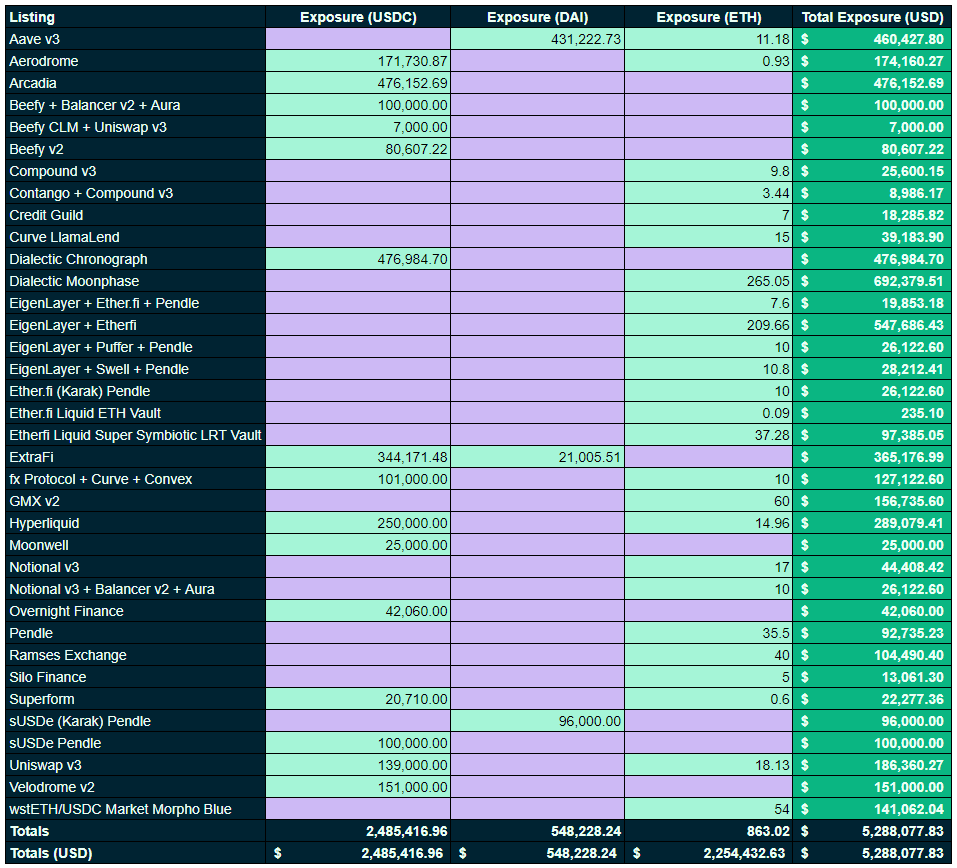The image size is (957, 868).
Task: Select Totals ETH value 863.02
Action: (x=709, y=830)
